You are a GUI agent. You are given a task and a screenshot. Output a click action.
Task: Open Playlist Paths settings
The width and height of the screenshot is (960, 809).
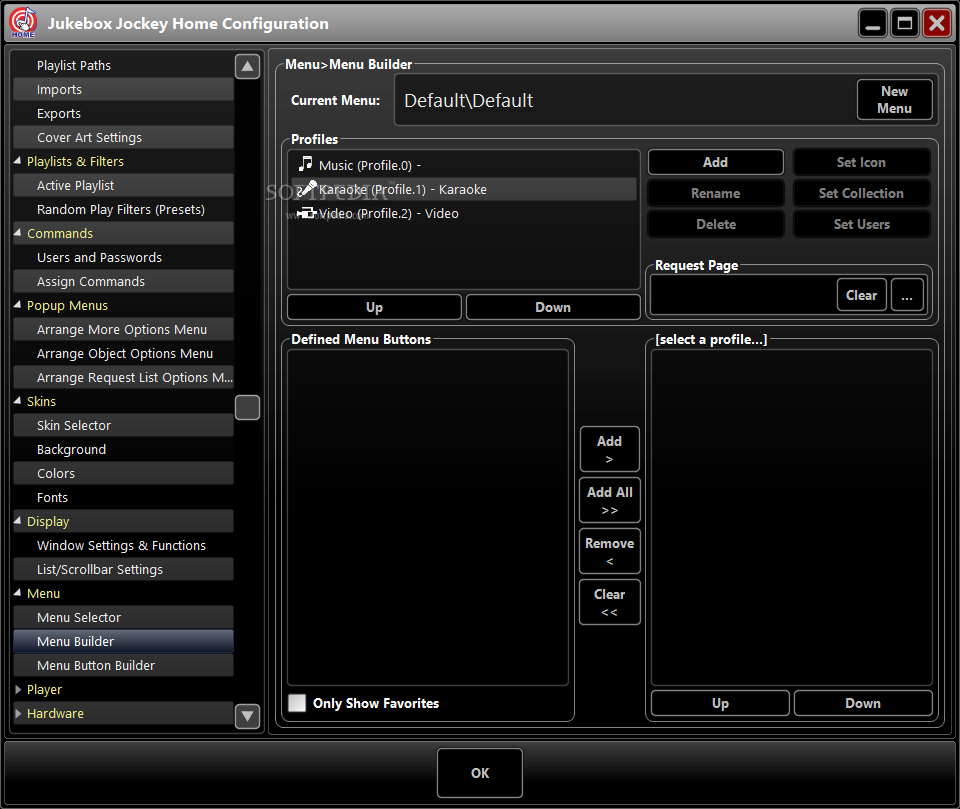point(123,65)
